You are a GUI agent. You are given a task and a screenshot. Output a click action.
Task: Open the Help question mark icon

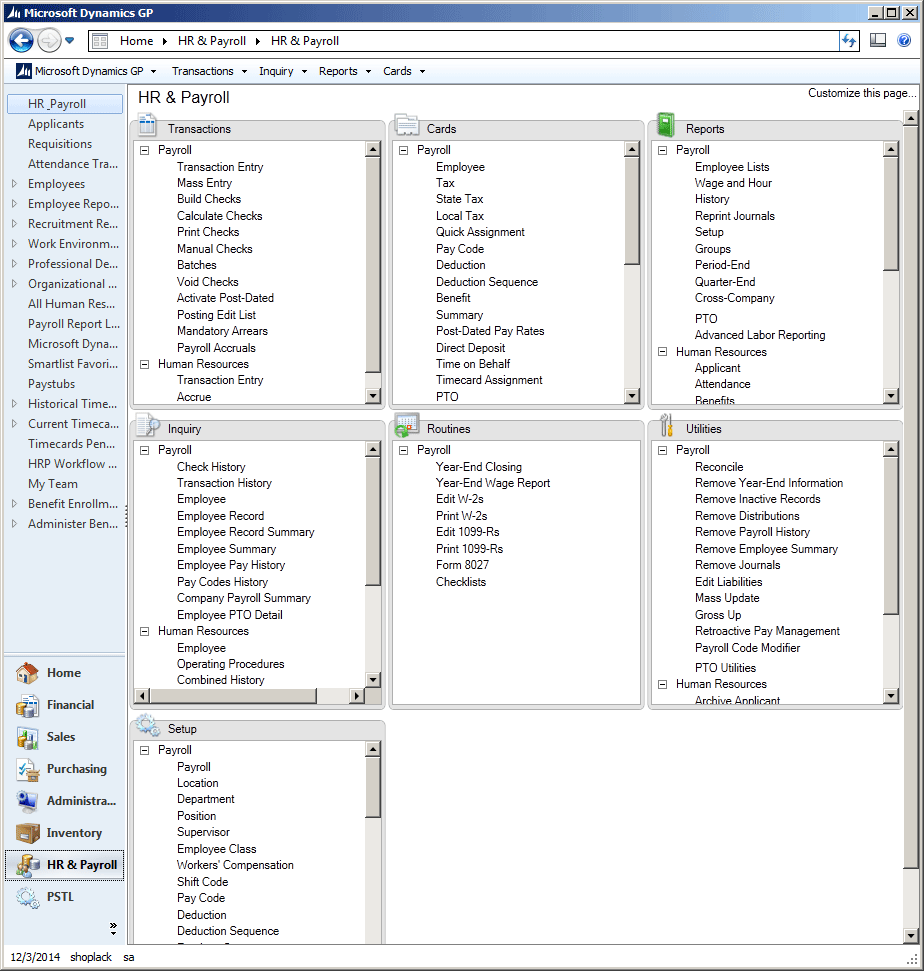[x=904, y=41]
